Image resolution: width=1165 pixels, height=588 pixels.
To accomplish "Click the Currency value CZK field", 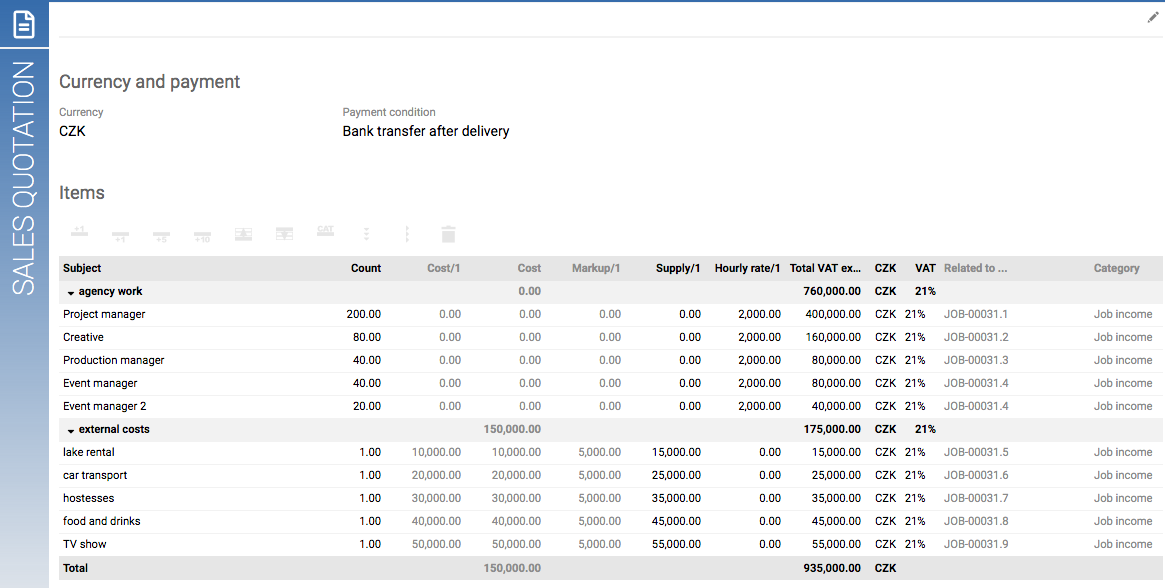I will click(72, 132).
